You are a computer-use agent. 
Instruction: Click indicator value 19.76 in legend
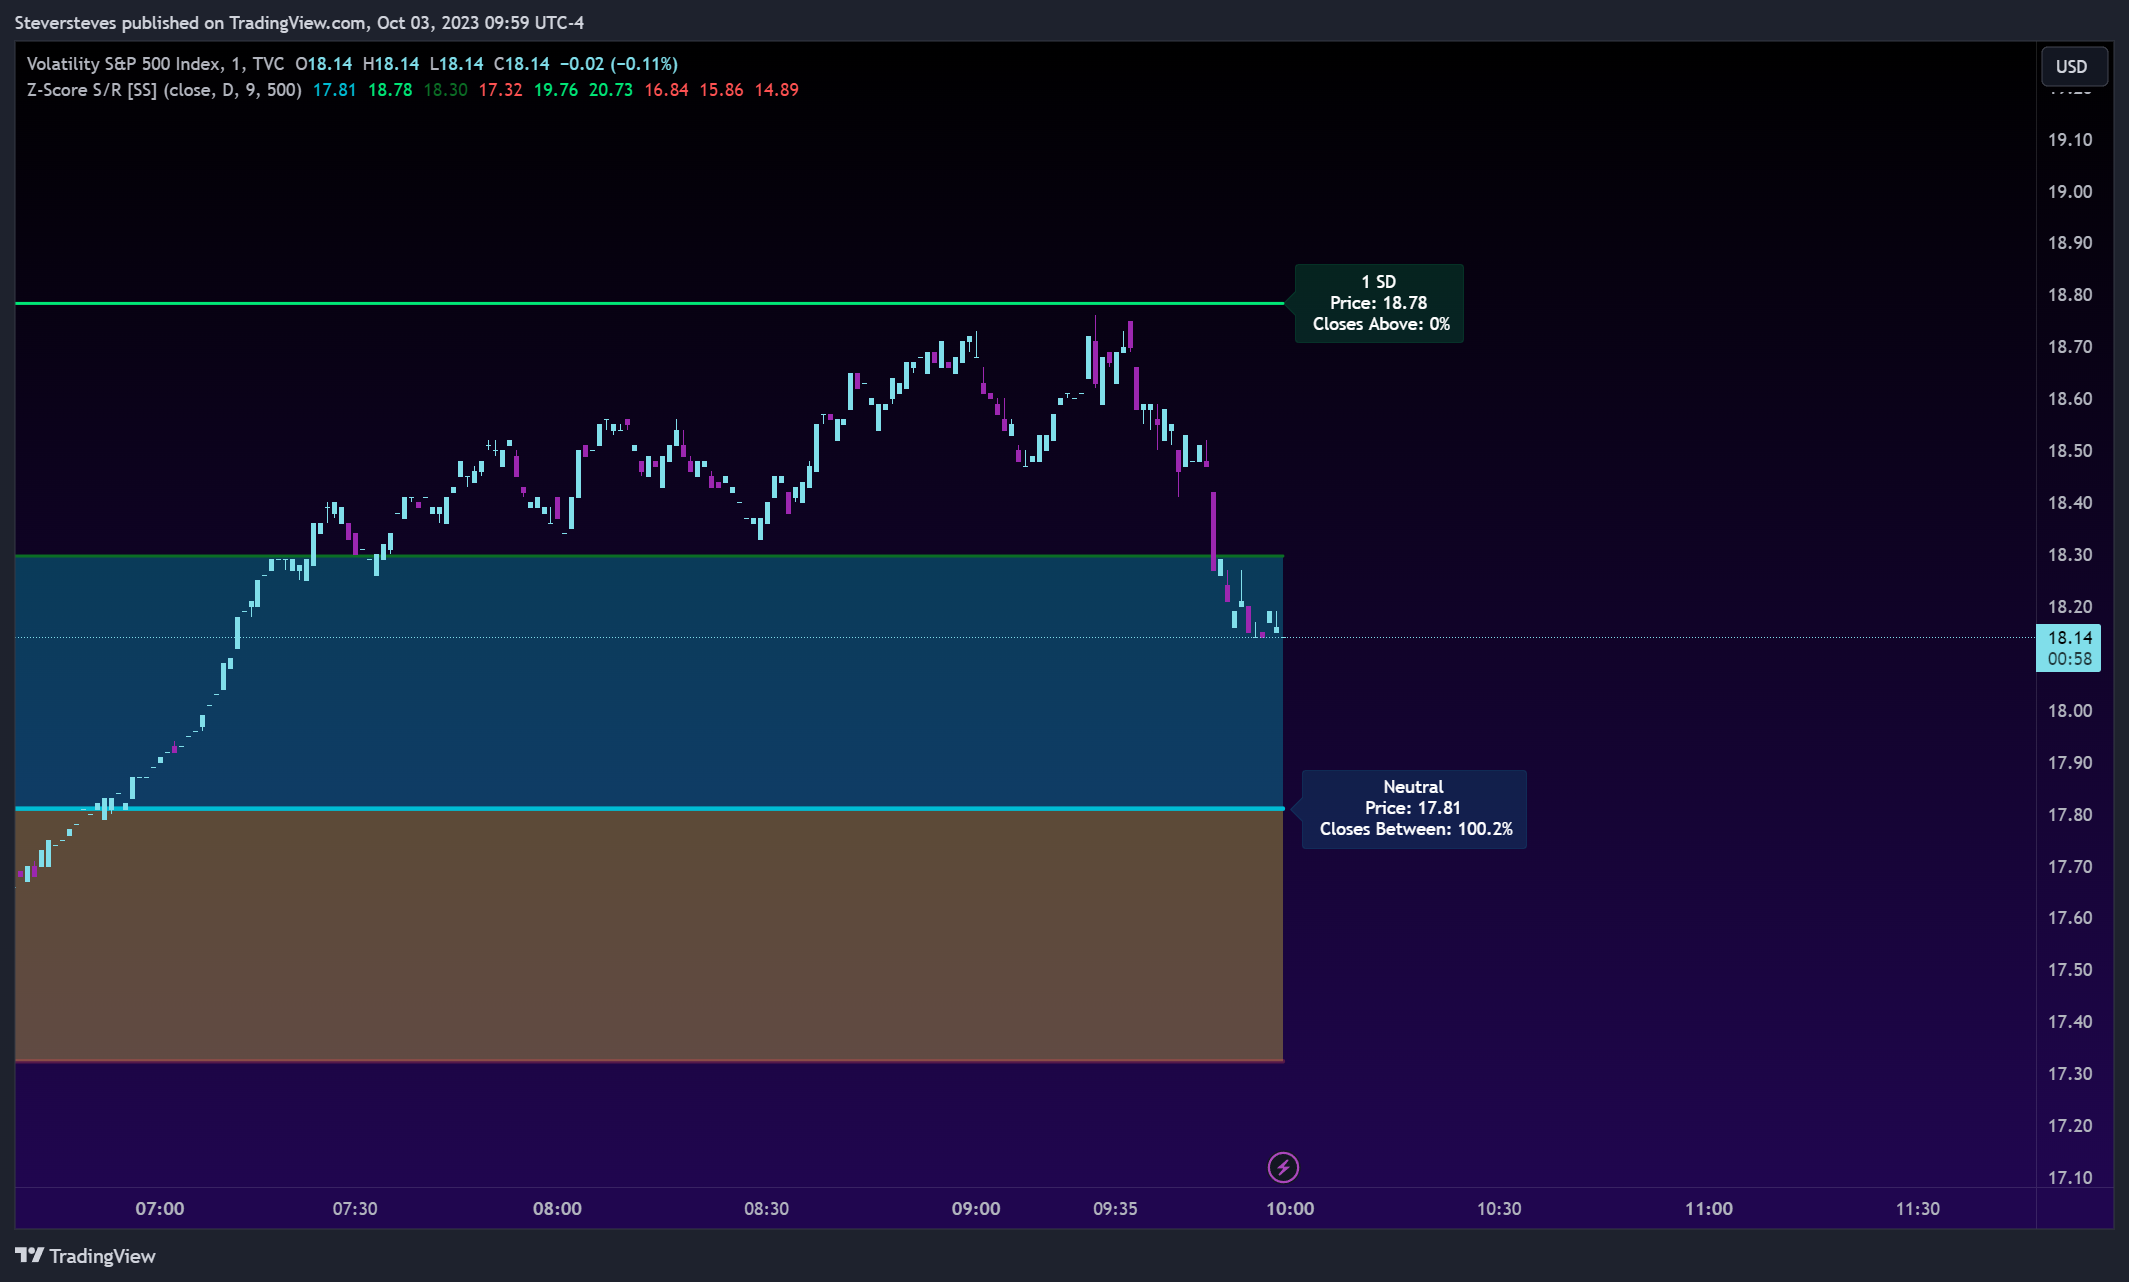[556, 90]
